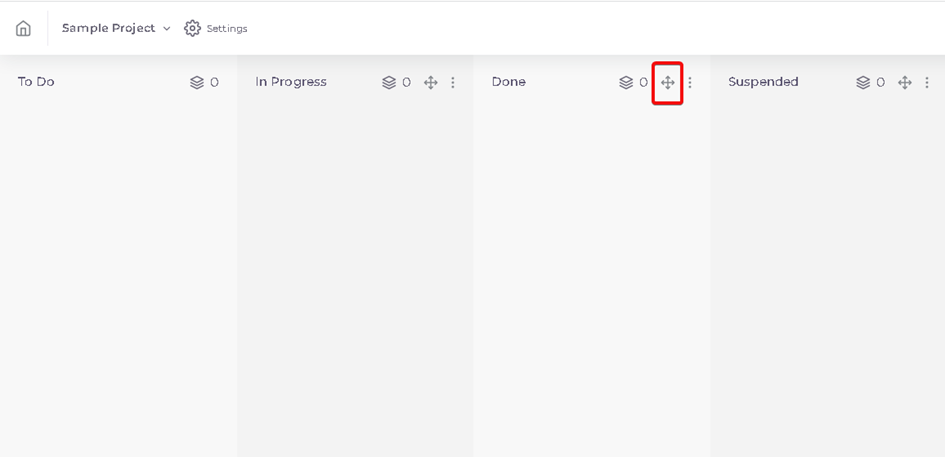Viewport: 945px width, 457px height.
Task: Click the Settings gear icon
Action: tap(192, 28)
